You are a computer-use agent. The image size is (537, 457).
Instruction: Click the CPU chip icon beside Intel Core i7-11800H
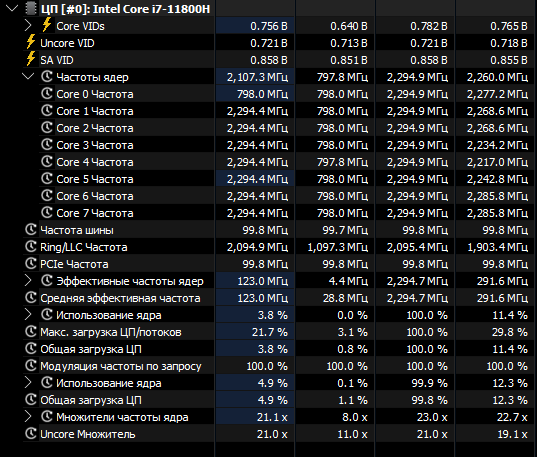31,9
